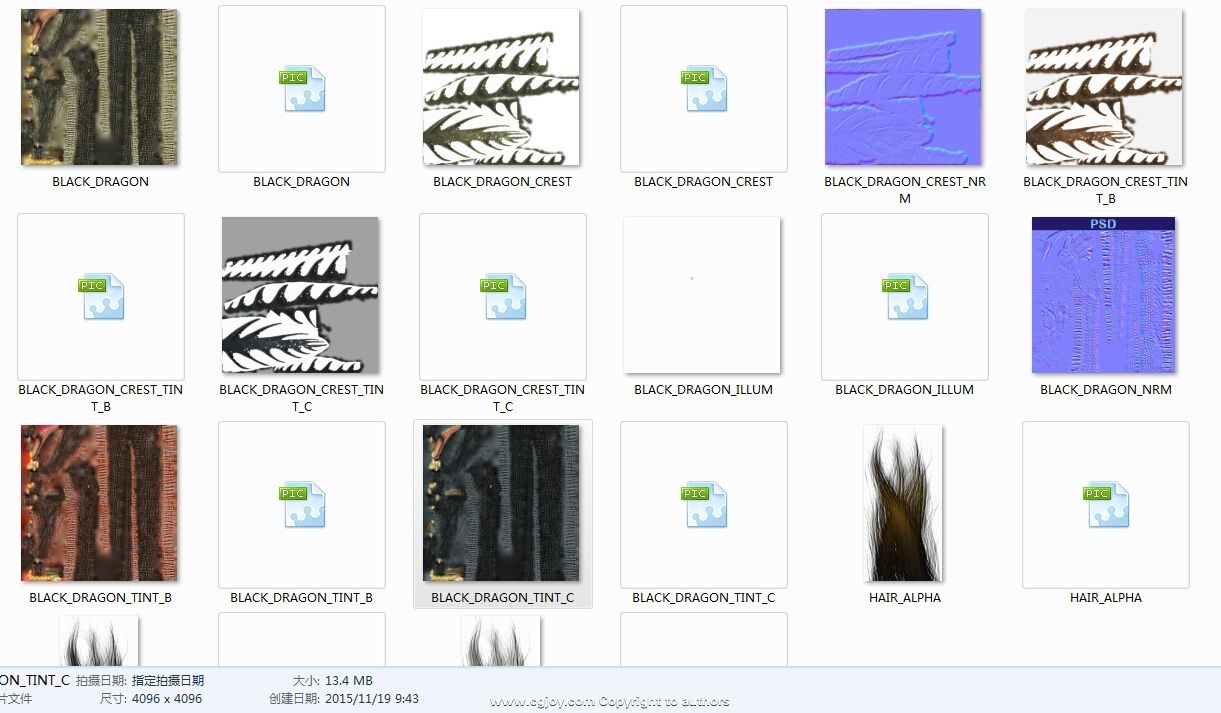Select the gray BLACK_DRAGON_CREST_TINT_C image thumbnail
The image size is (1221, 713).
[x=300, y=295]
